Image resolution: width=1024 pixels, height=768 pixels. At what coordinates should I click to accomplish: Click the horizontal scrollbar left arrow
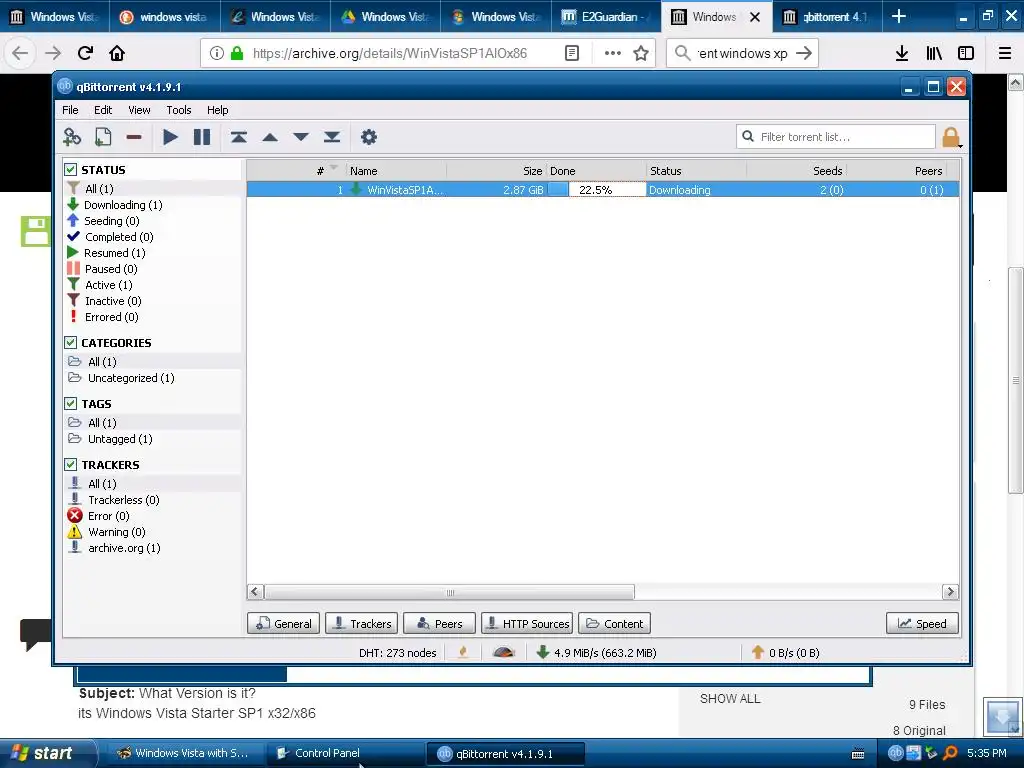coord(255,592)
